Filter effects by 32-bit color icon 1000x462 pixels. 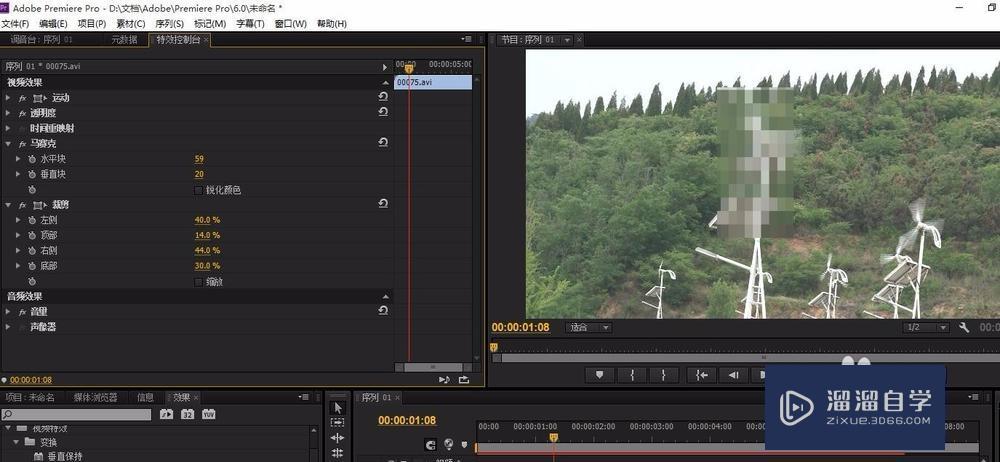187,415
